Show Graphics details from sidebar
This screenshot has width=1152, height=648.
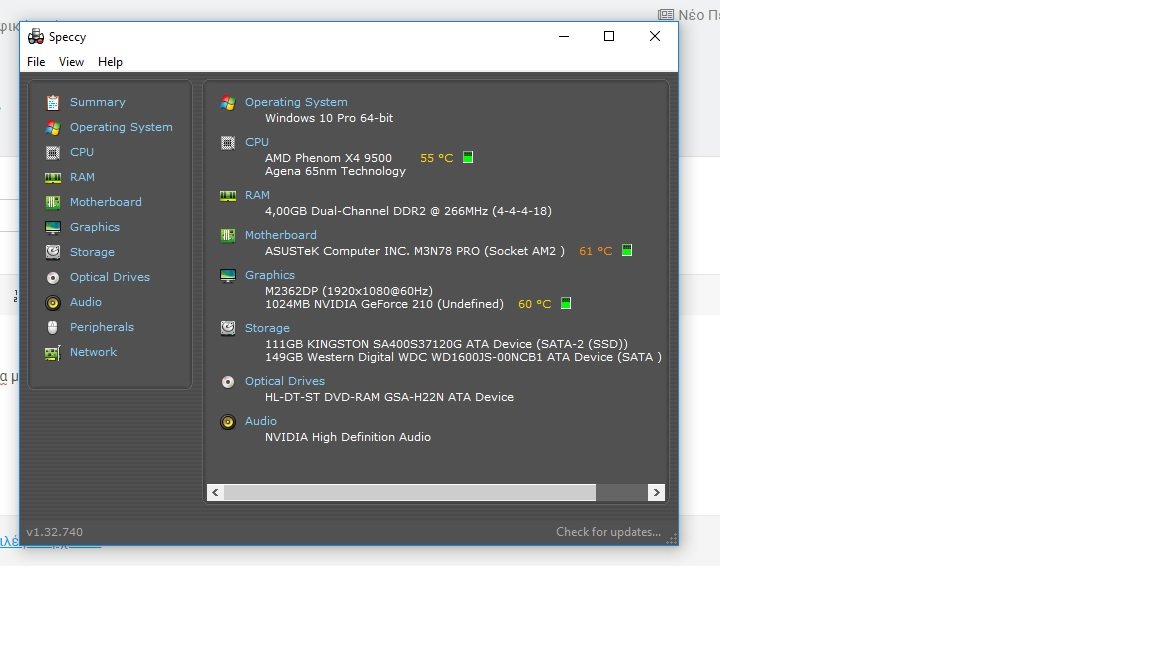tap(95, 227)
